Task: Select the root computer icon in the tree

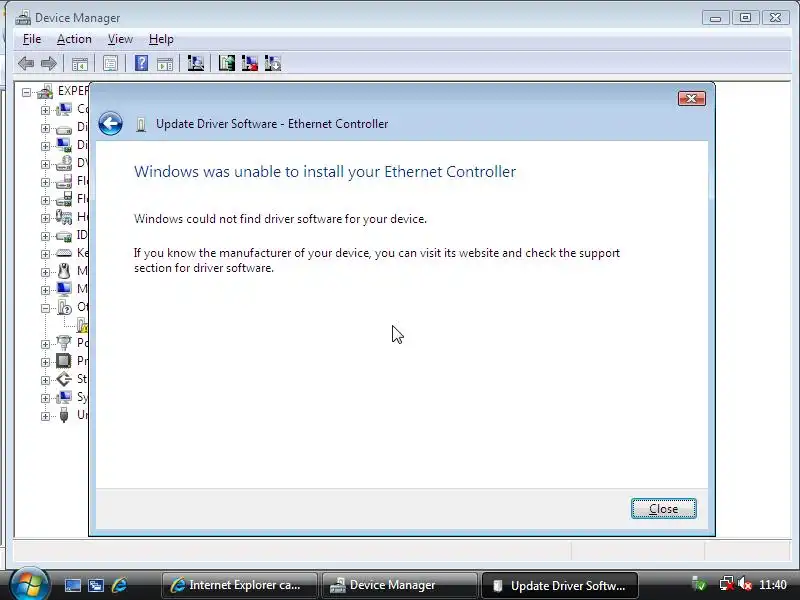Action: [45, 91]
